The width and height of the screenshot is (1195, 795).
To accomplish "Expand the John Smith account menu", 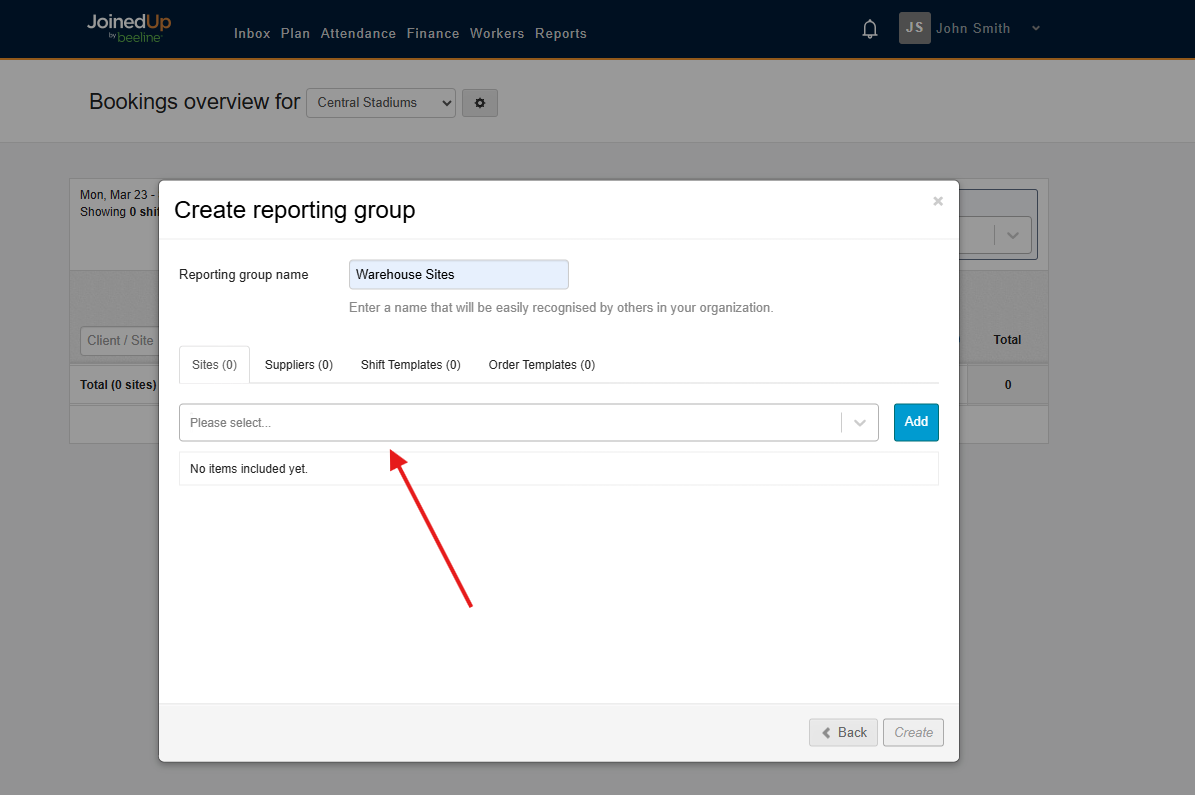I will pyautogui.click(x=1035, y=28).
